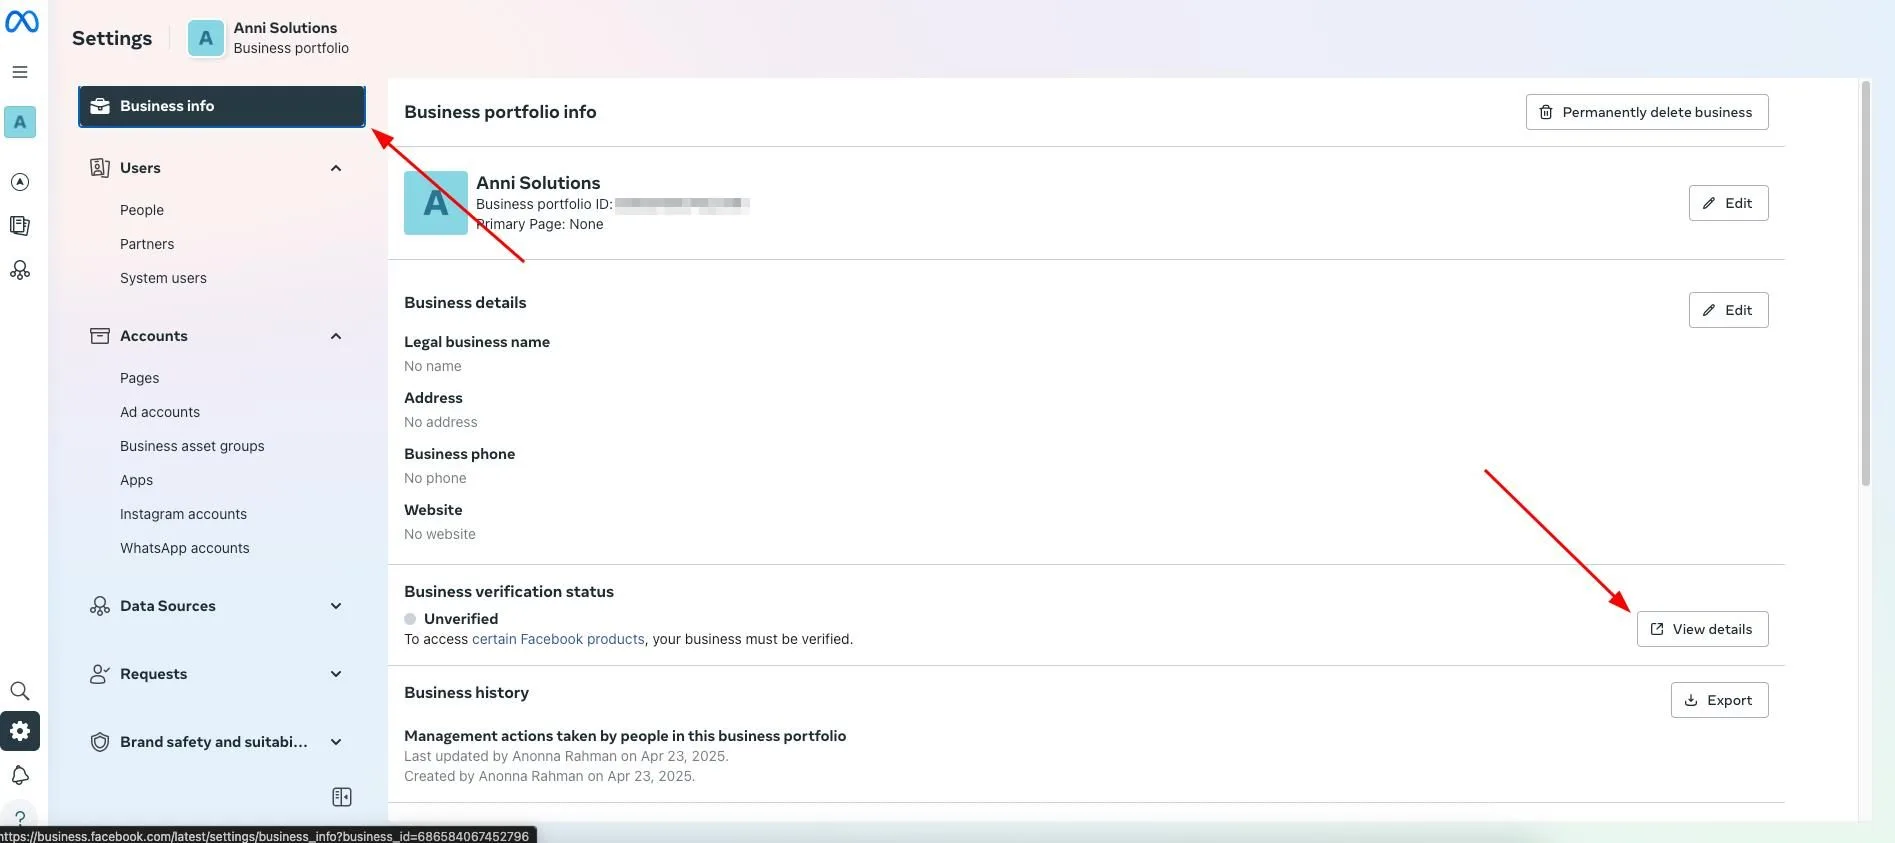This screenshot has width=1895, height=843.
Task: Click the No website value
Action: (440, 534)
